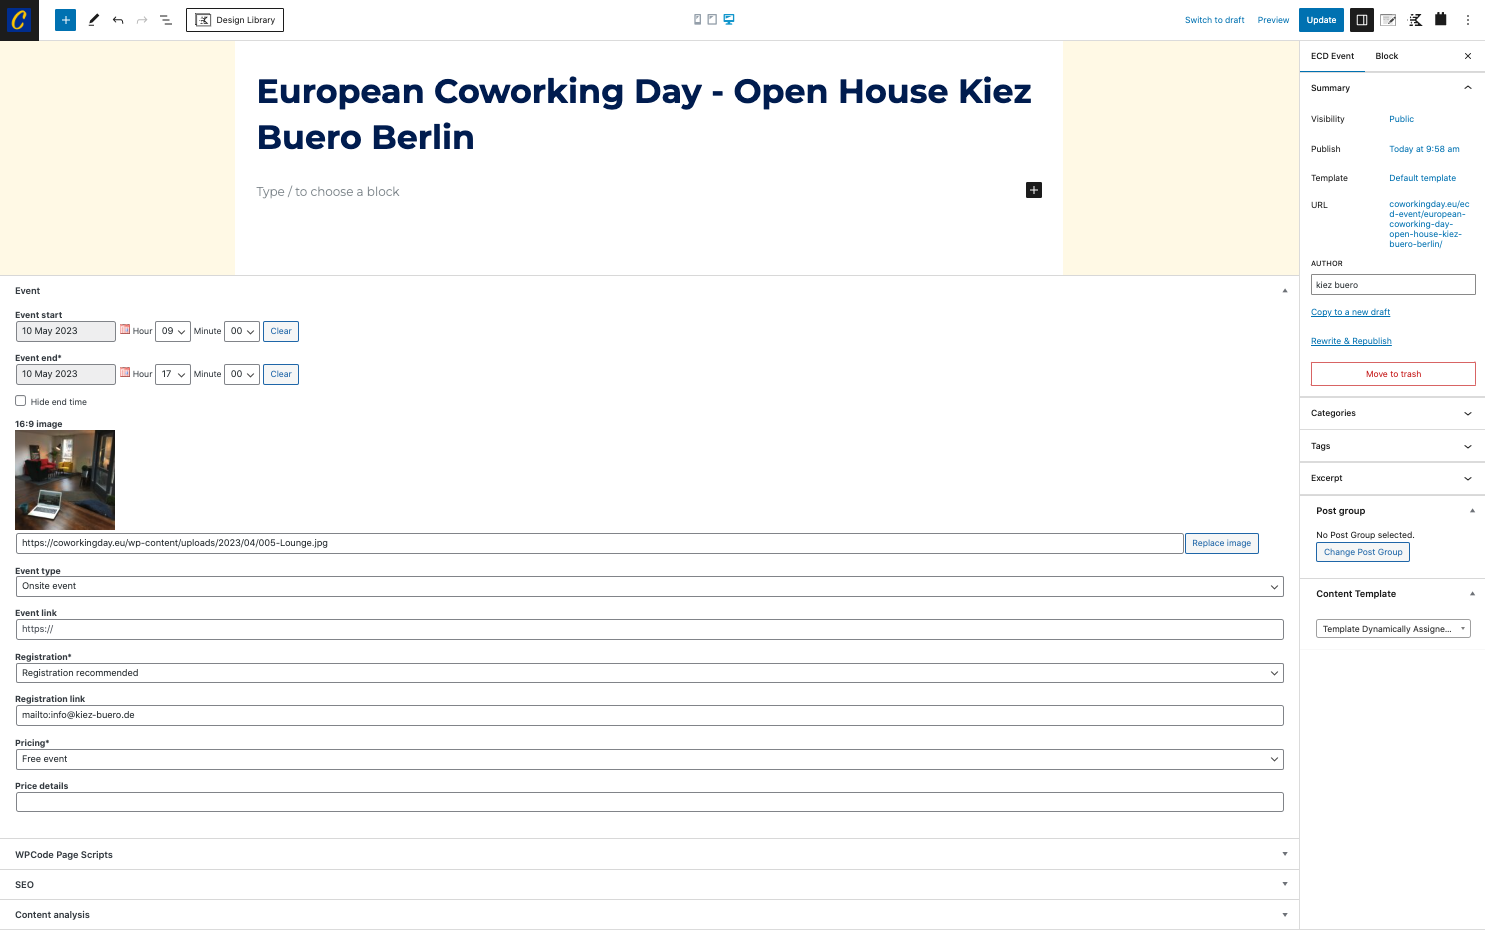Click the Copy to a new draft link
This screenshot has height=932, width=1485.
tap(1350, 312)
